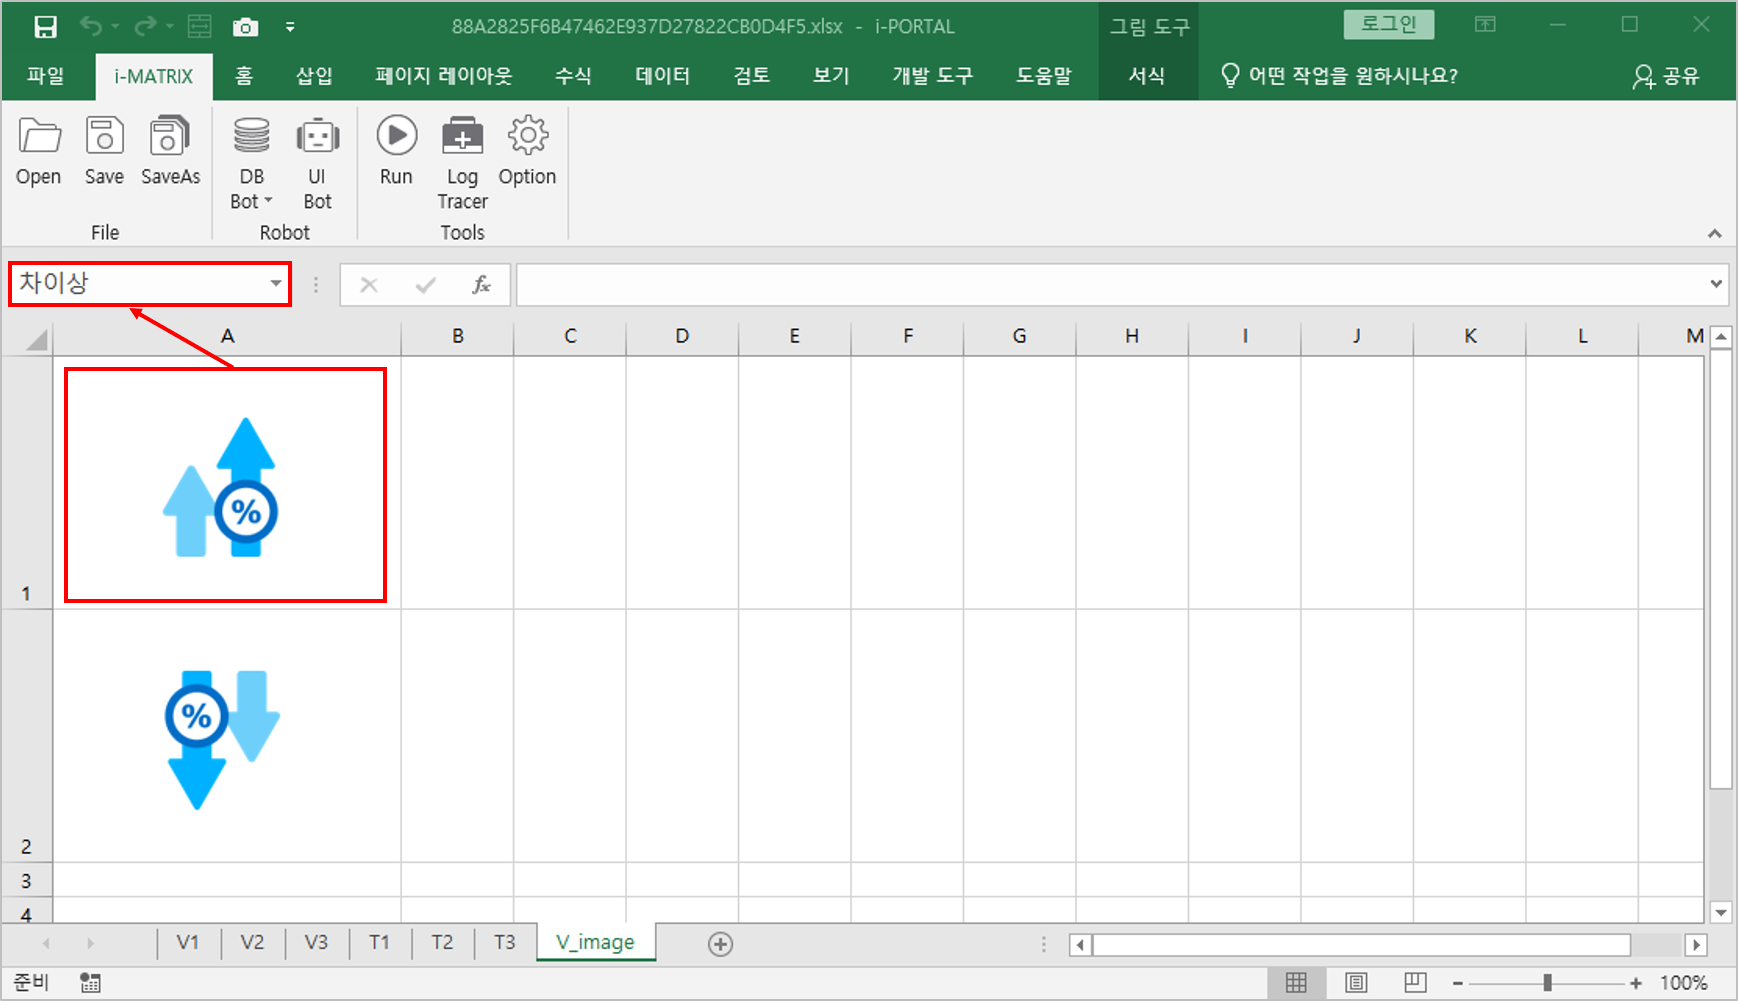This screenshot has width=1738, height=1001.
Task: Click the 공유 share button
Action: coord(1666,76)
